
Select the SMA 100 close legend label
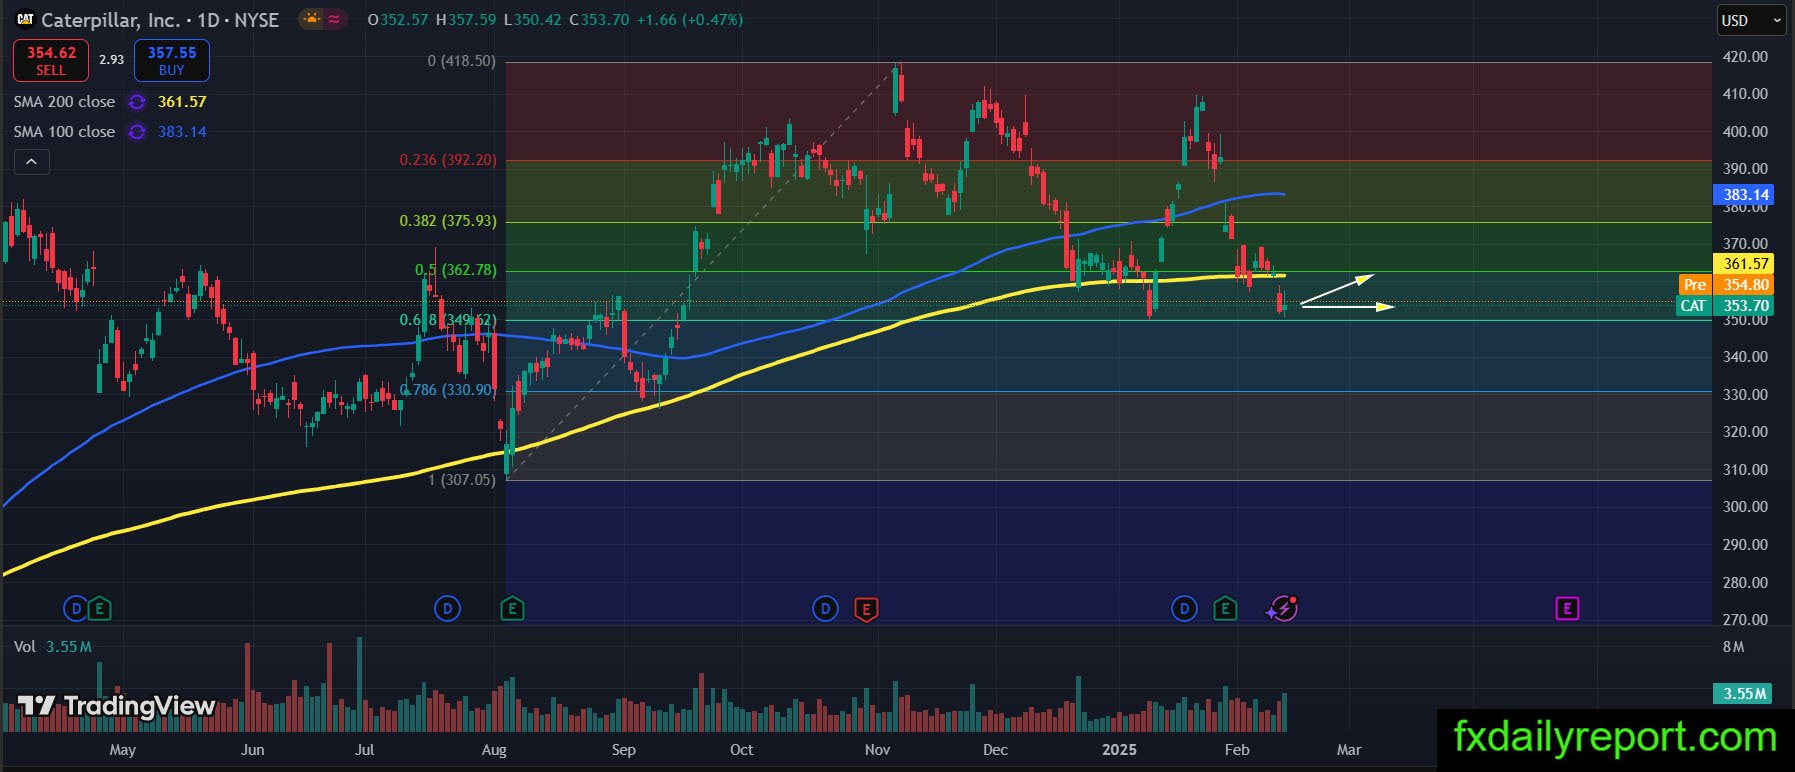tap(64, 132)
